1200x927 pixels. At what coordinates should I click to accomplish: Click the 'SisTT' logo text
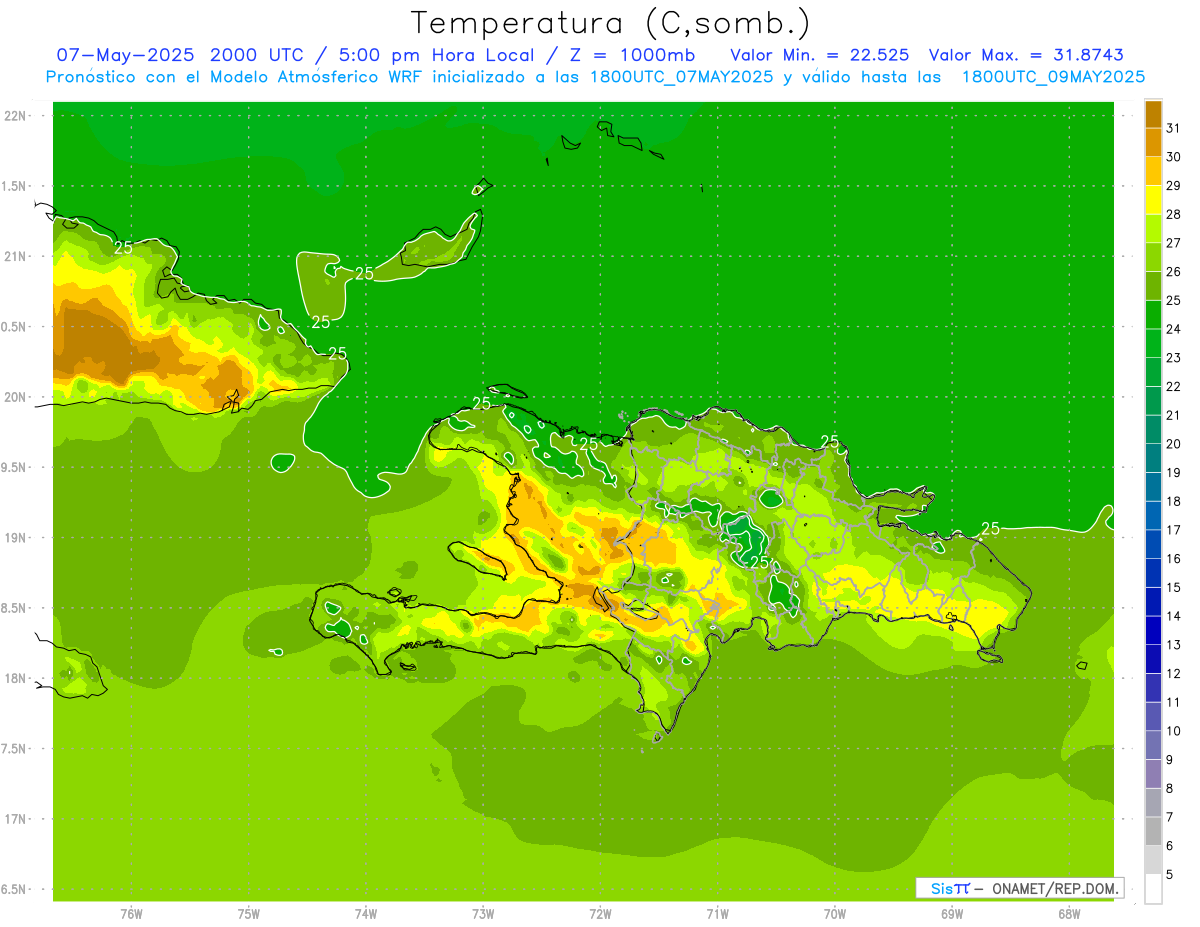click(950, 888)
